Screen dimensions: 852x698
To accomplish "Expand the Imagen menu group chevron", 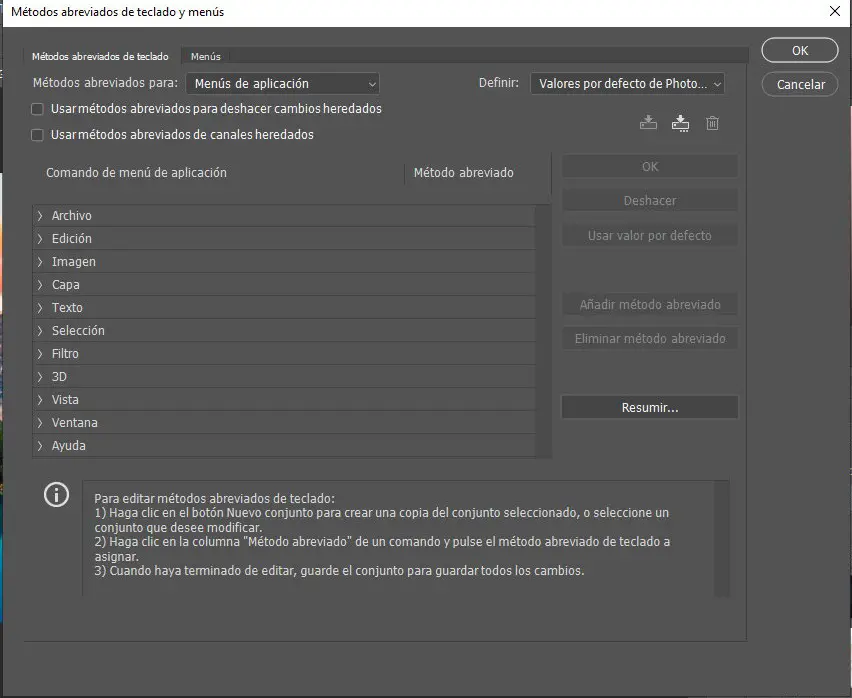I will click(40, 262).
